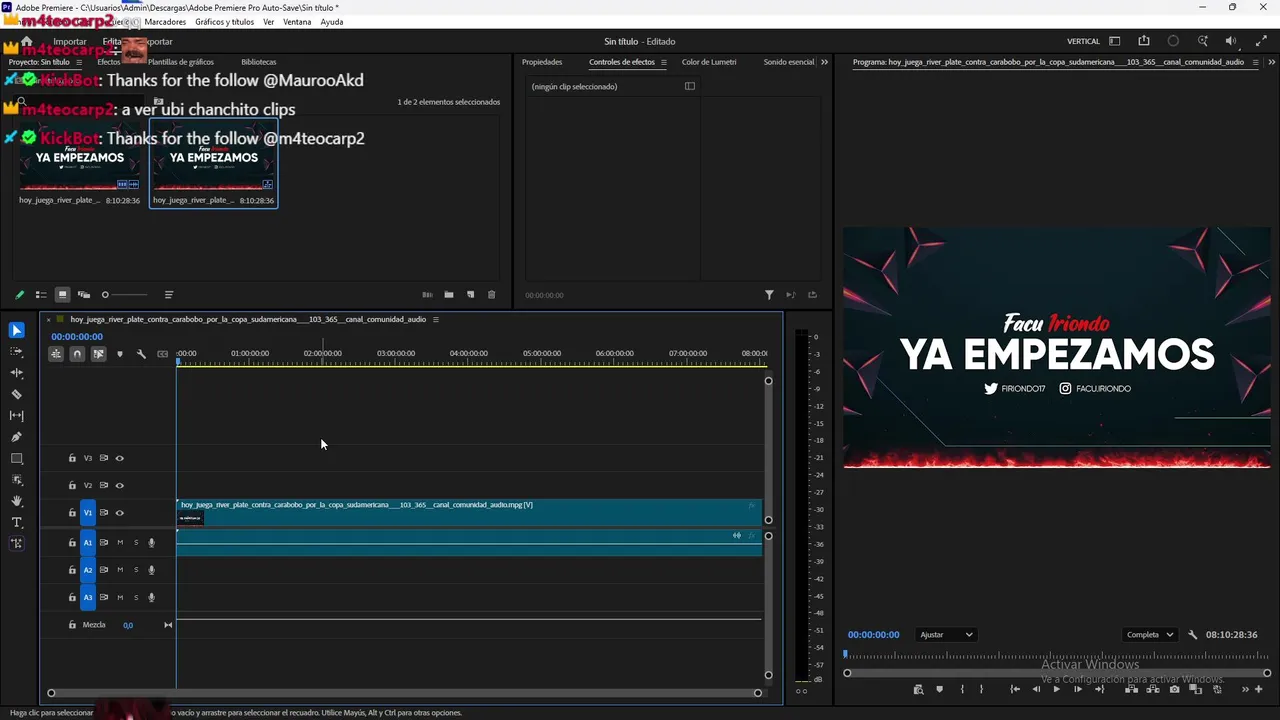Click the trash Delete icon in Project panel
This screenshot has height=720, width=1280.
tap(491, 295)
